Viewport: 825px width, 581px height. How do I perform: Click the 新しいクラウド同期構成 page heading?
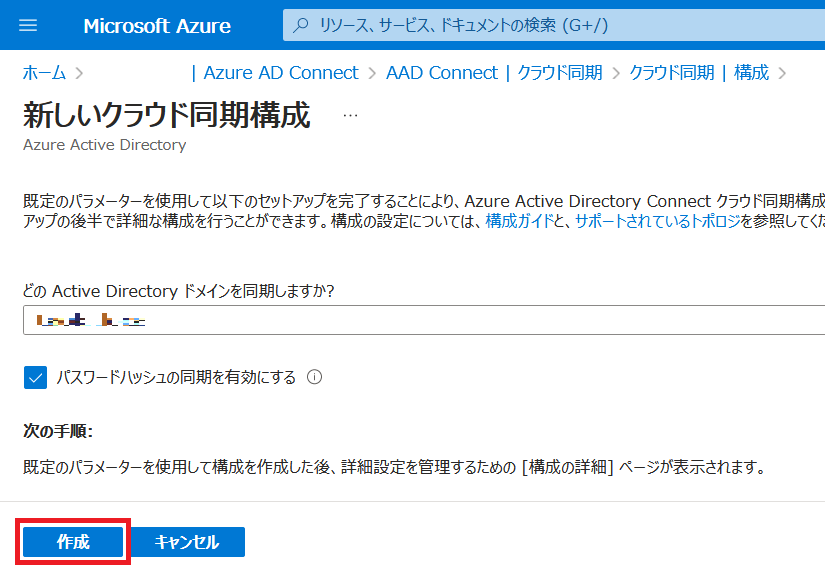tap(166, 115)
